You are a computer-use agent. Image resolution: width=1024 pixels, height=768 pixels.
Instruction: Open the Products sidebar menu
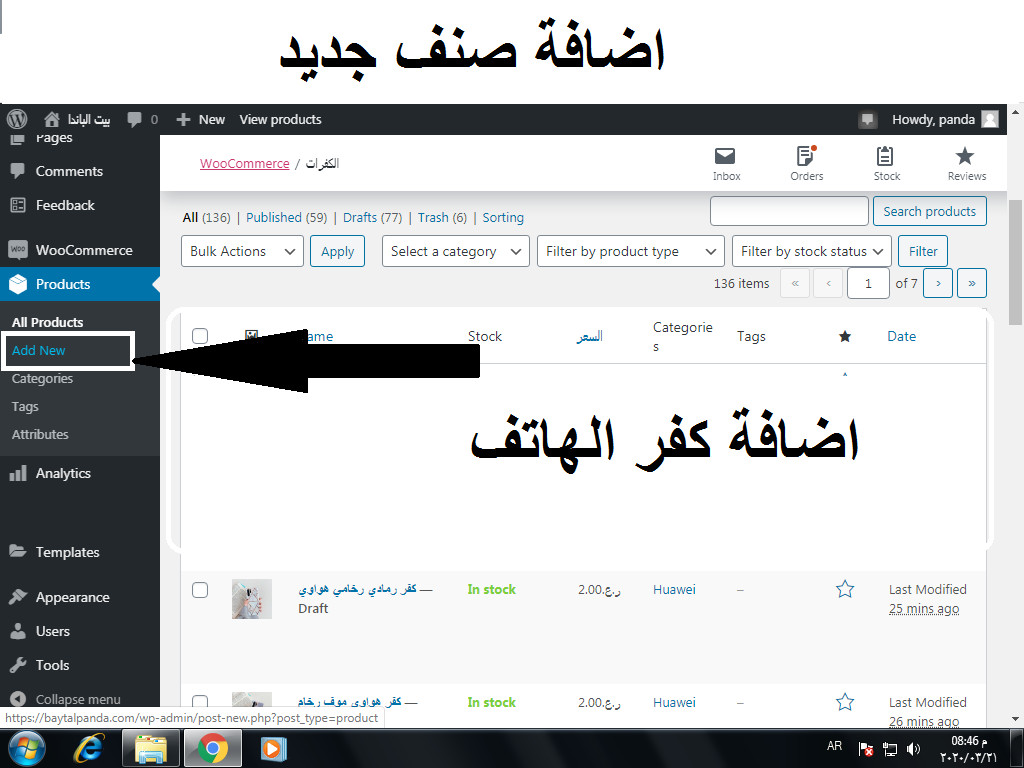pos(63,284)
